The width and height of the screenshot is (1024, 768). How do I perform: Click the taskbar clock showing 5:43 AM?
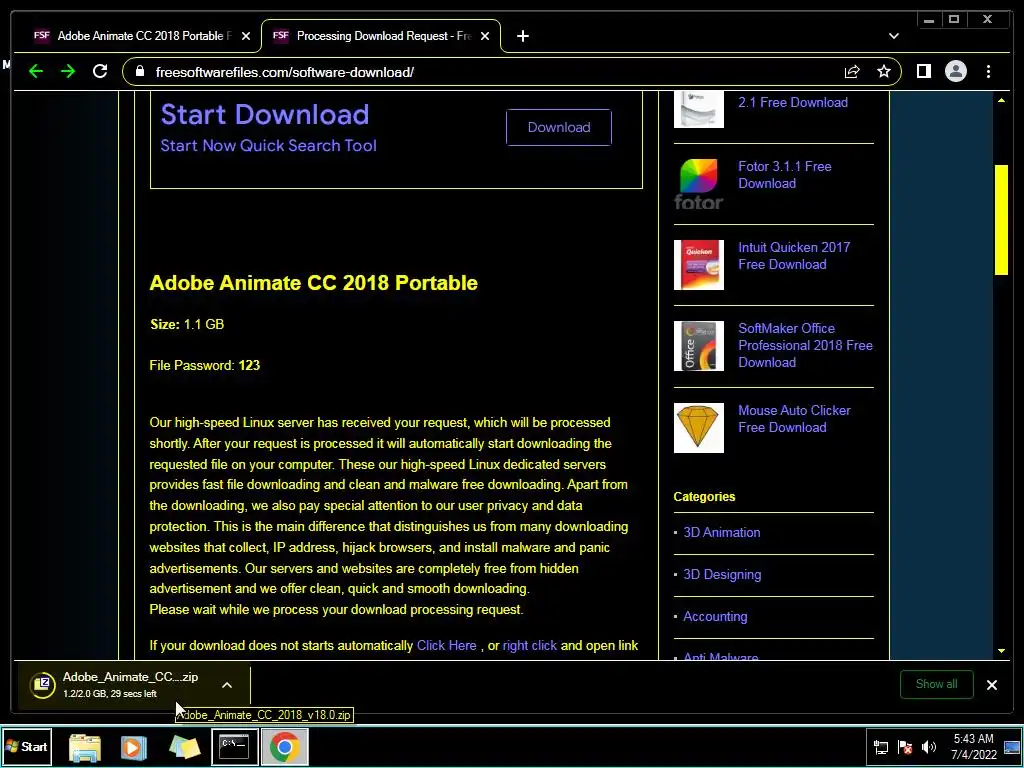(x=974, y=746)
